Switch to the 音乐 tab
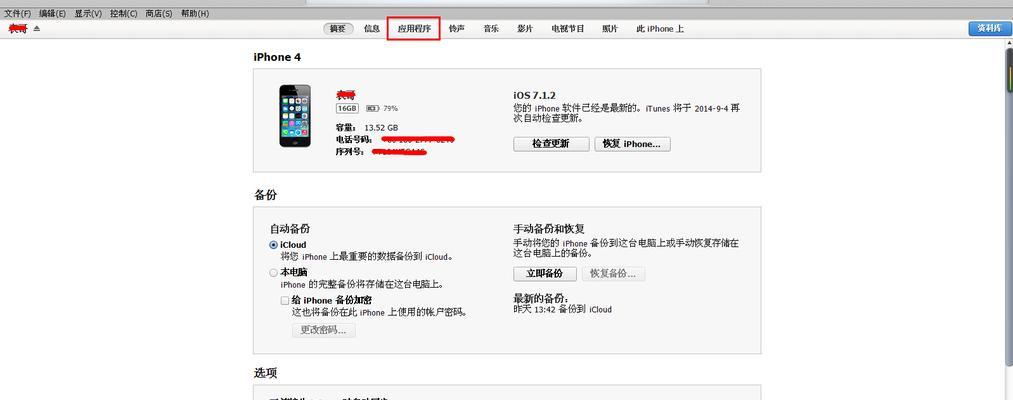This screenshot has height=400, width=1013. click(491, 28)
